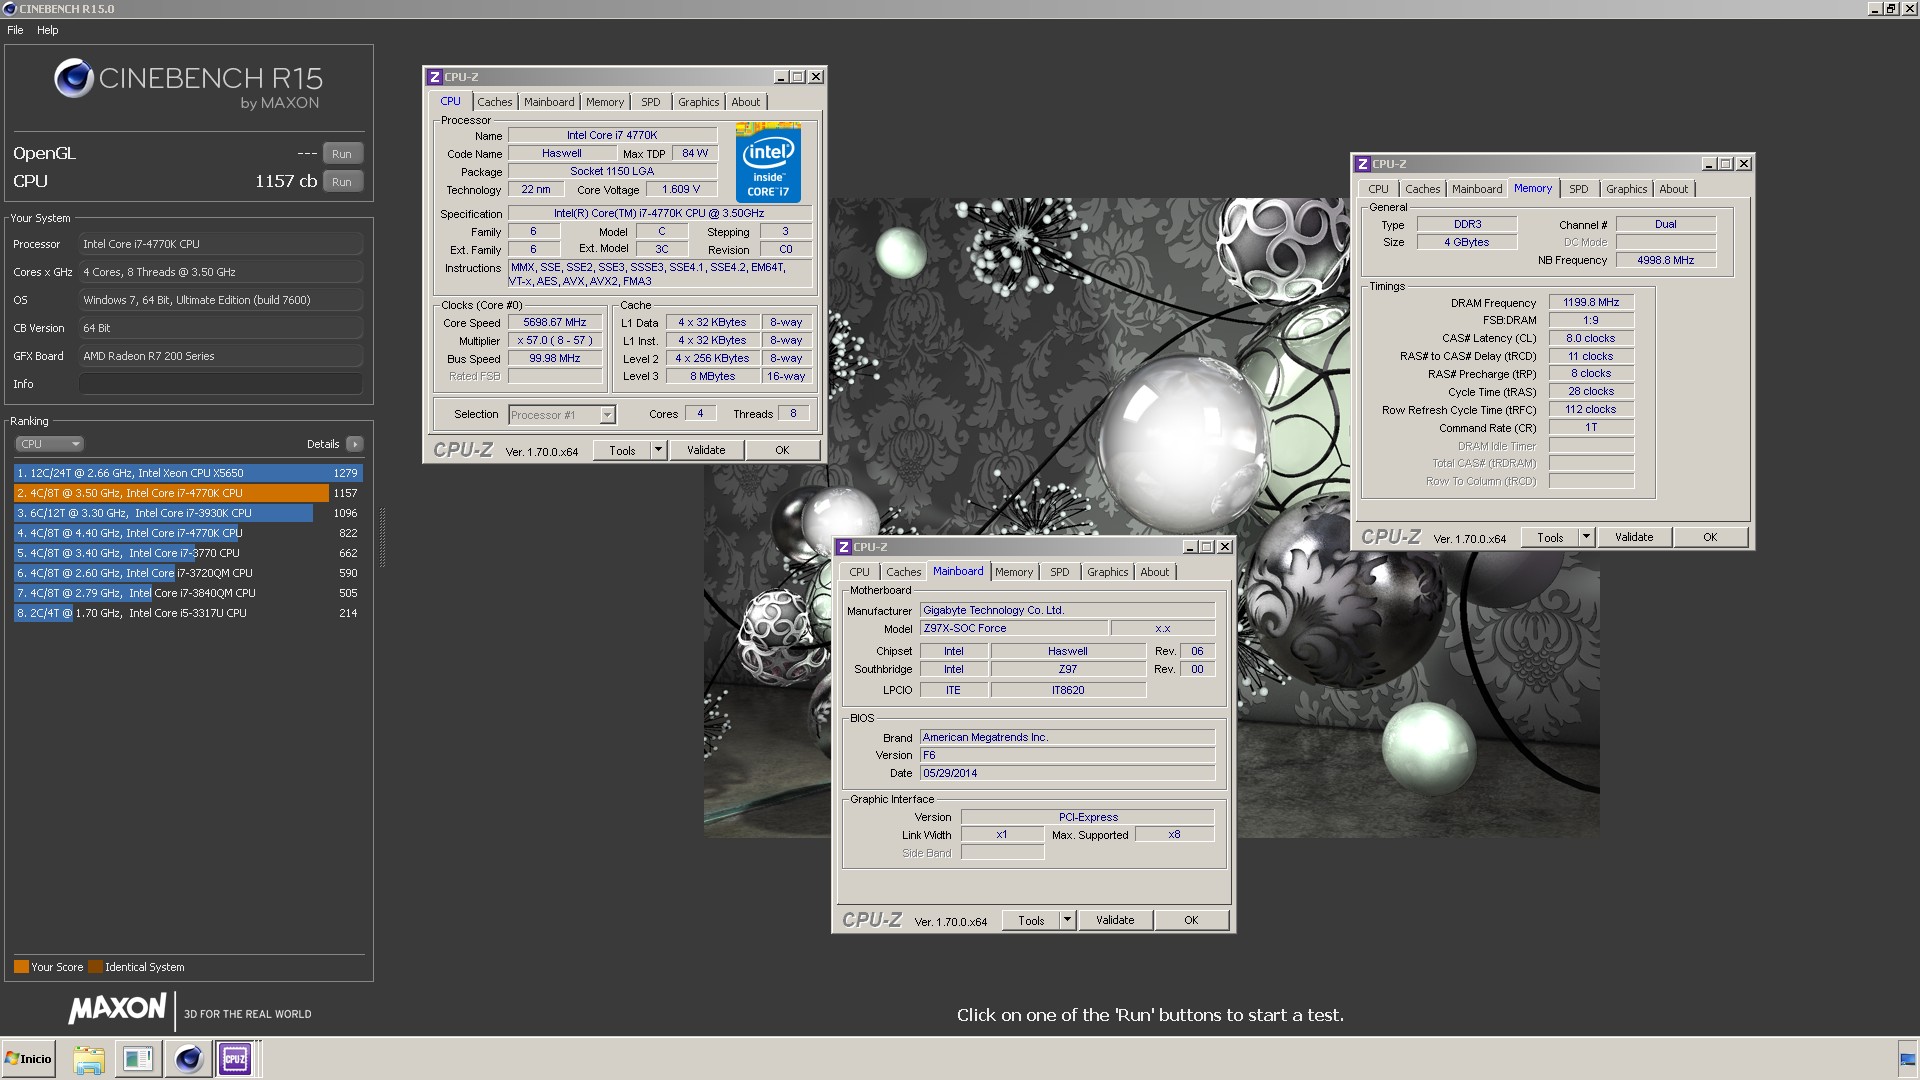Click OK in Mainboard window
Image resolution: width=1920 pixels, height=1080 pixels.
click(x=1191, y=920)
